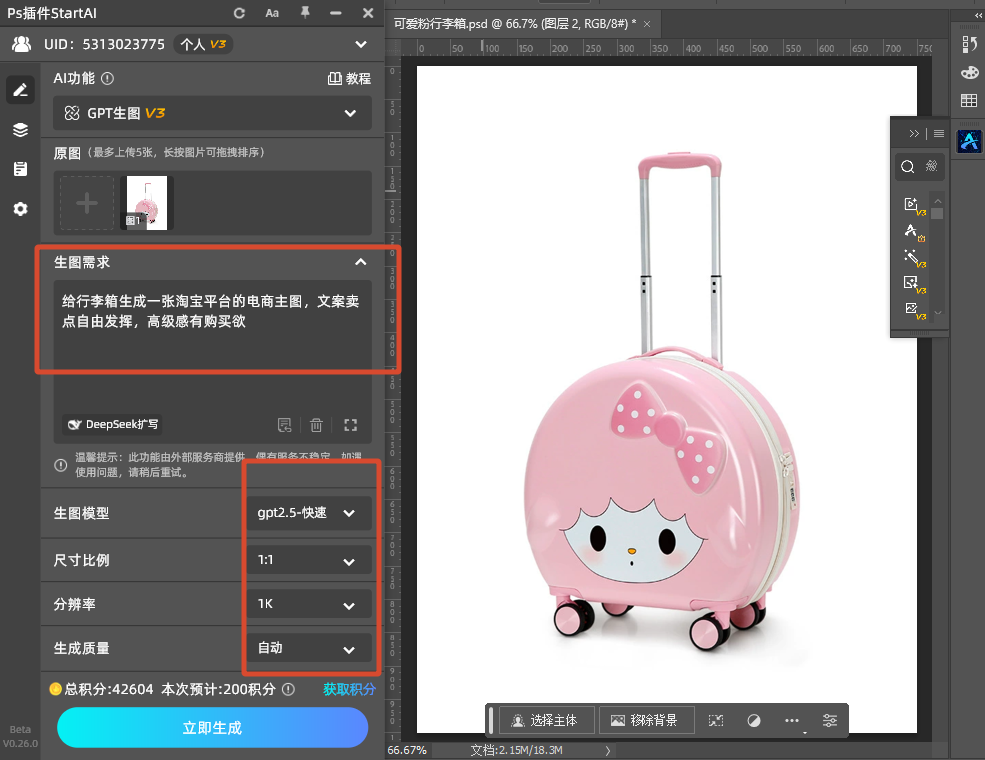This screenshot has height=760, width=985.
Task: Collapse the 生图需求 section chevron
Action: (x=361, y=262)
